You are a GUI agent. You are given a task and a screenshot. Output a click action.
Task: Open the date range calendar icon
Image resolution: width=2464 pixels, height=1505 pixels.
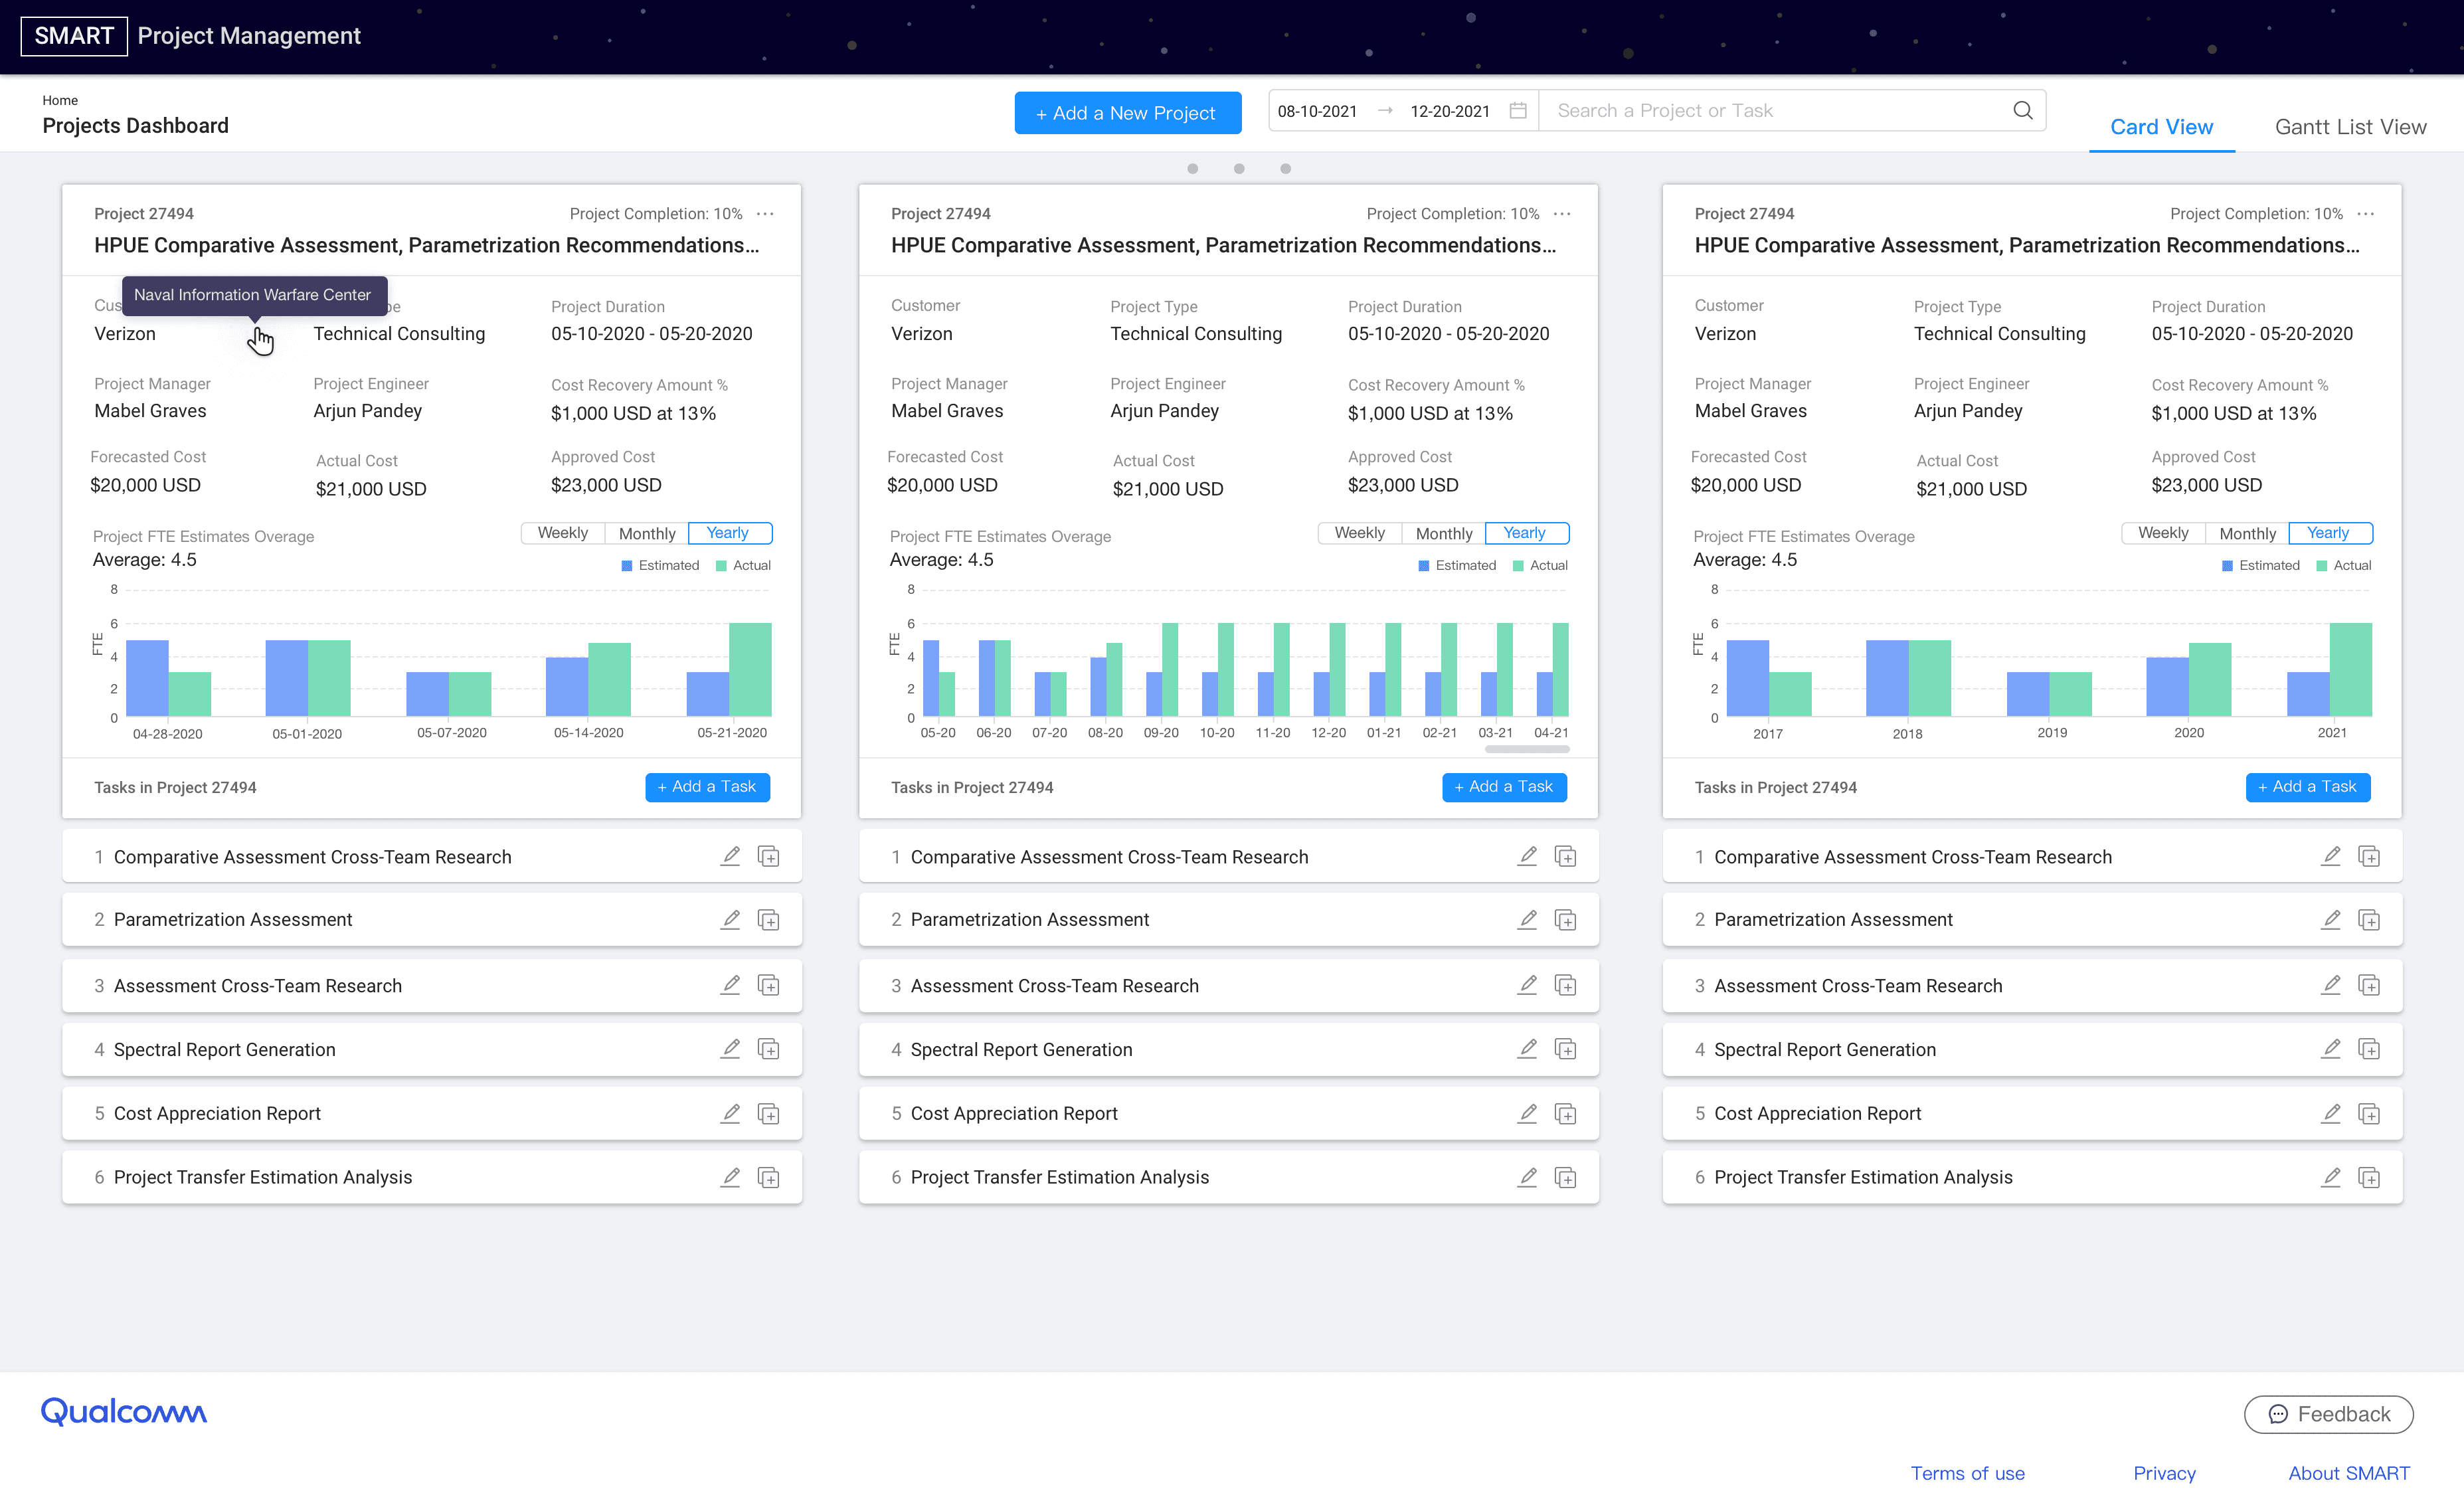tap(1518, 111)
